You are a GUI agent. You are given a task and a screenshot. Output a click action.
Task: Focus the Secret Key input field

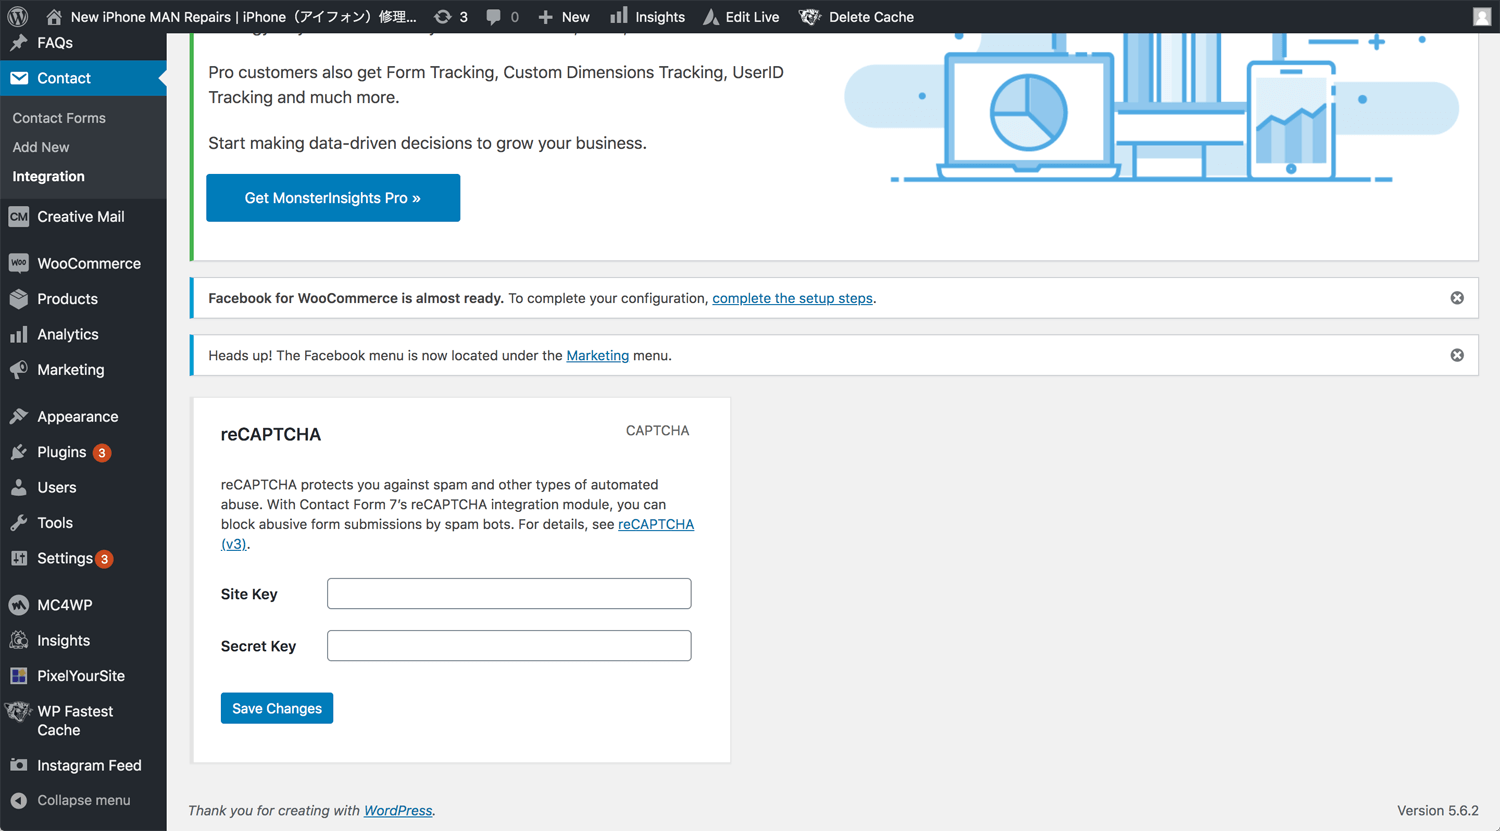coord(509,645)
